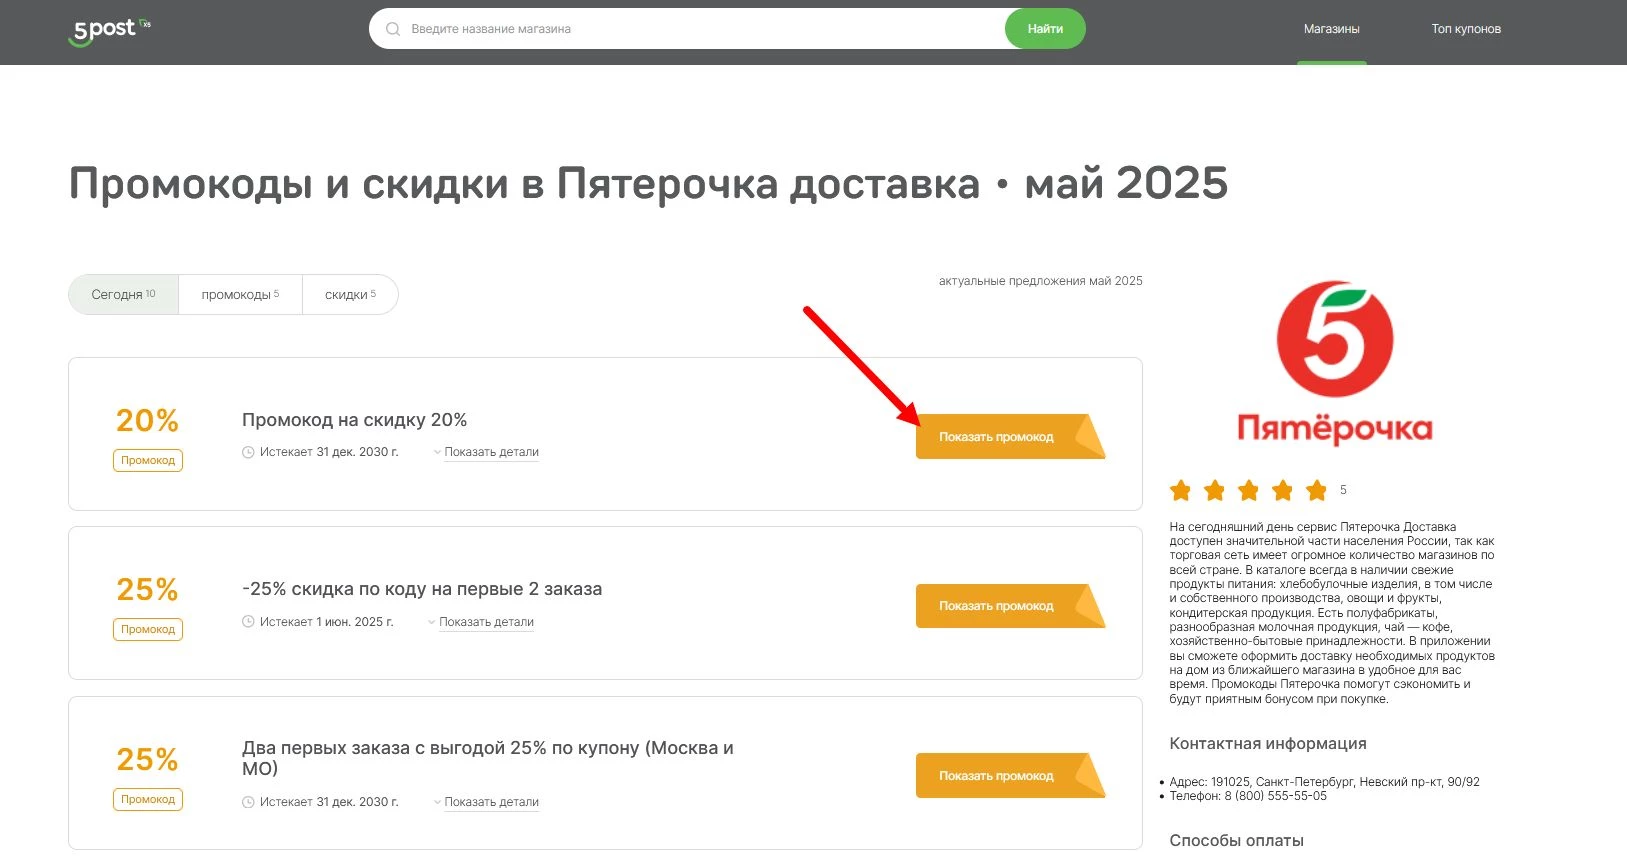Click the search magnifier icon

click(x=392, y=29)
